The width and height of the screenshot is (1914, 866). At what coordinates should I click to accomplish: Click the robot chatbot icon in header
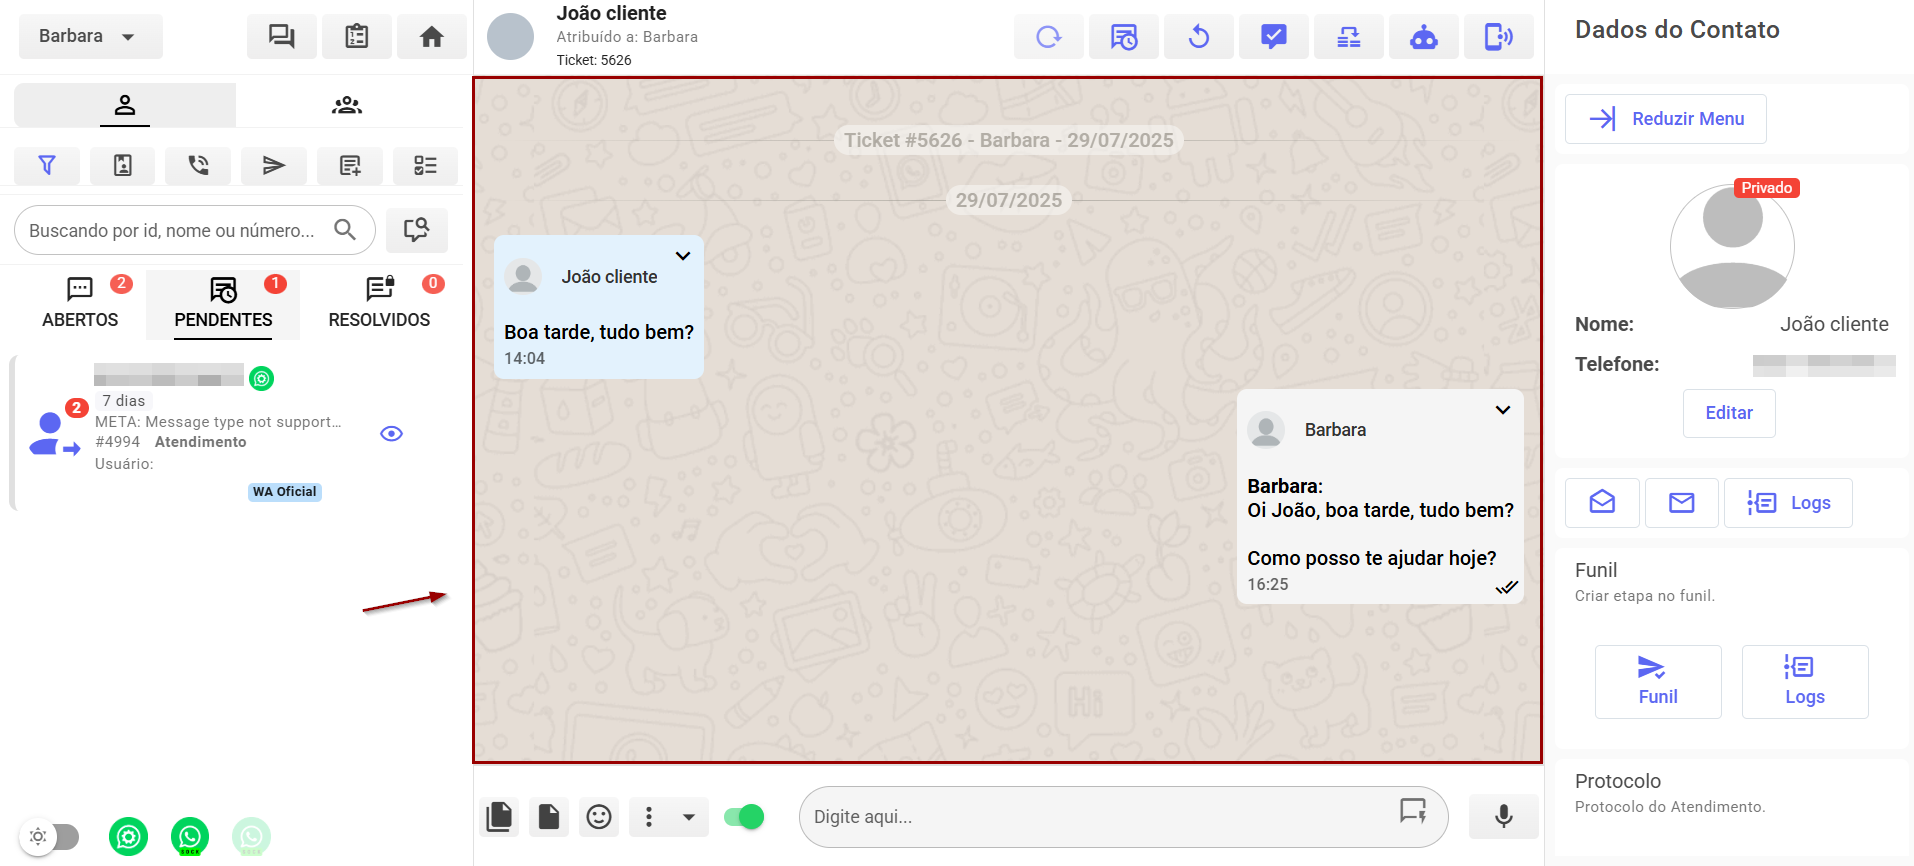1423,37
